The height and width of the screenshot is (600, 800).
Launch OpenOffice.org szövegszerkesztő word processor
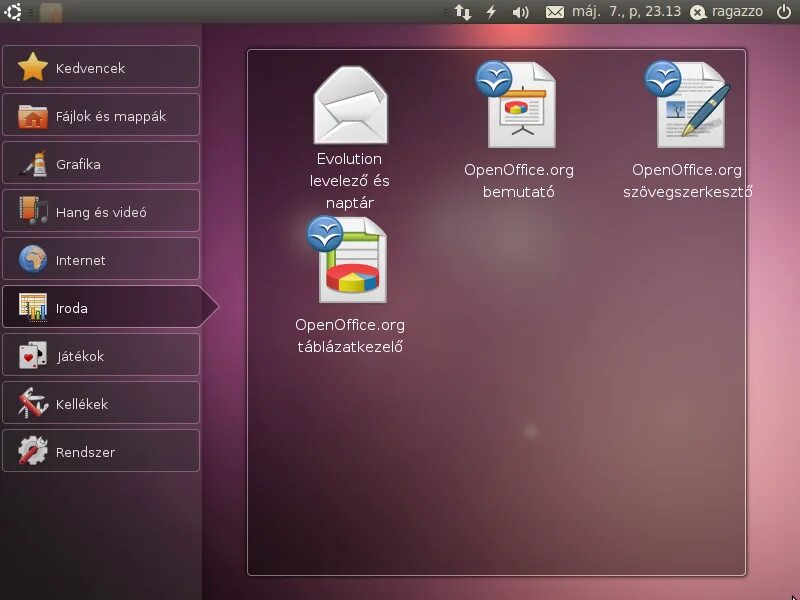[687, 130]
